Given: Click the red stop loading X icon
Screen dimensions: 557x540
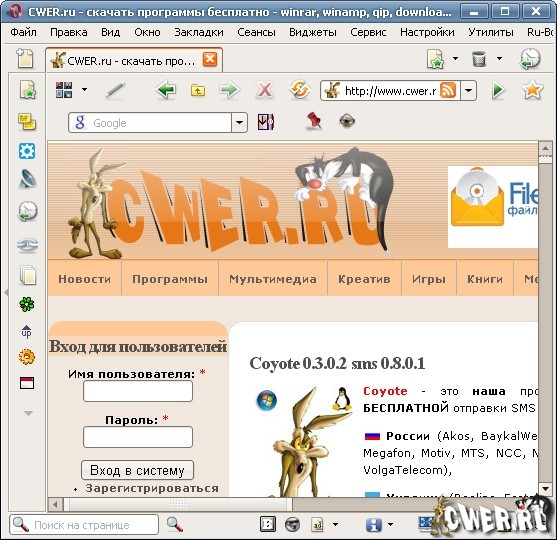Looking at the screenshot, I should (x=265, y=90).
